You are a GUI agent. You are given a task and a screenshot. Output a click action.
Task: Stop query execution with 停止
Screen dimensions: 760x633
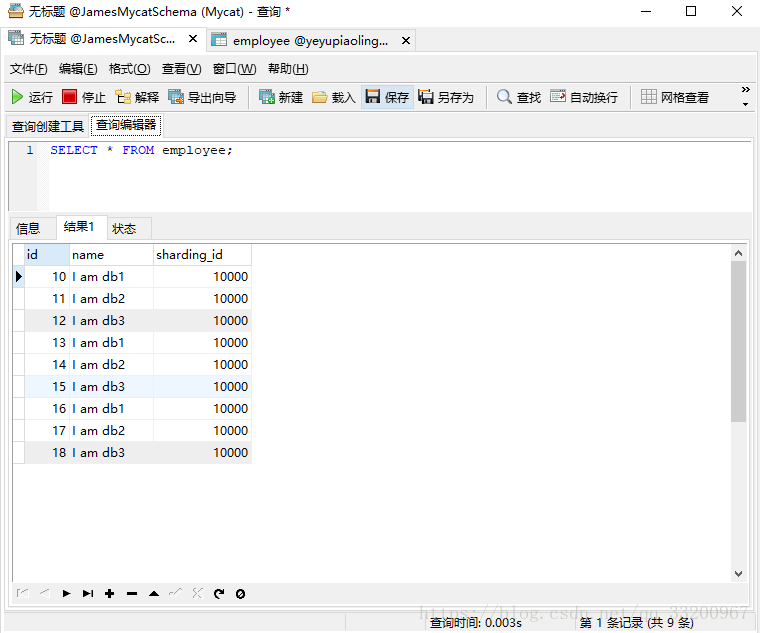[84, 97]
